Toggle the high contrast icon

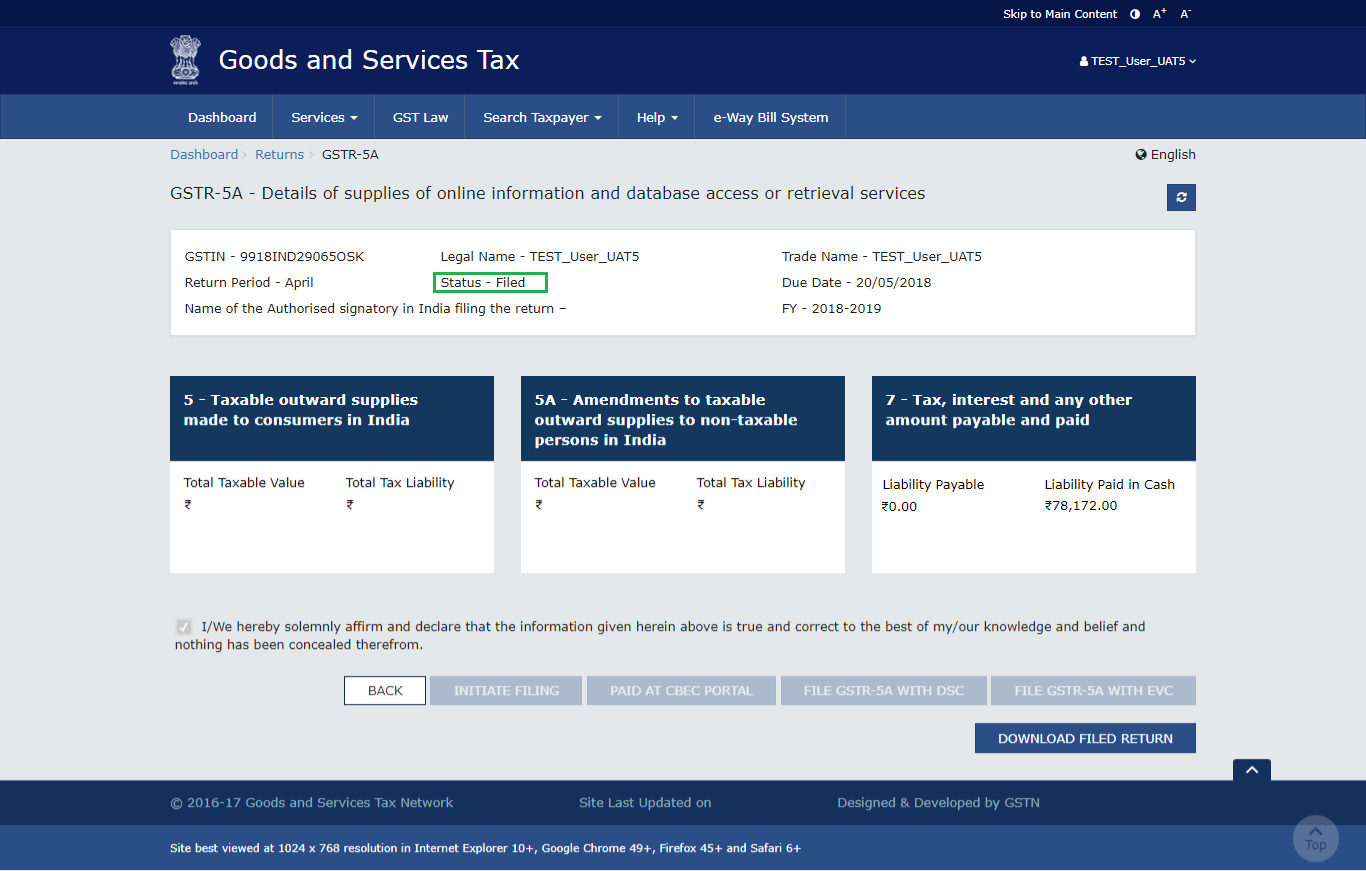pyautogui.click(x=1135, y=14)
